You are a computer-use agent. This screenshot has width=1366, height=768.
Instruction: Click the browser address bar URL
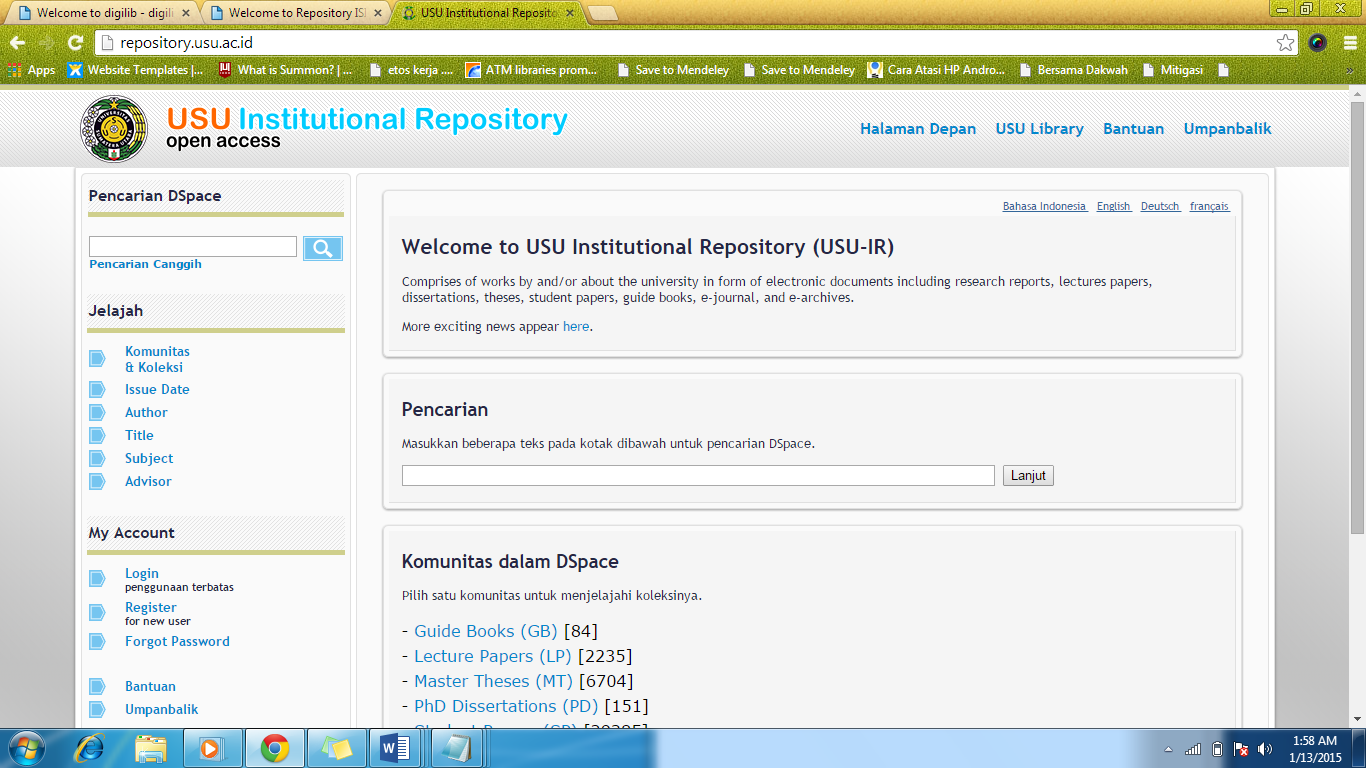[x=186, y=42]
